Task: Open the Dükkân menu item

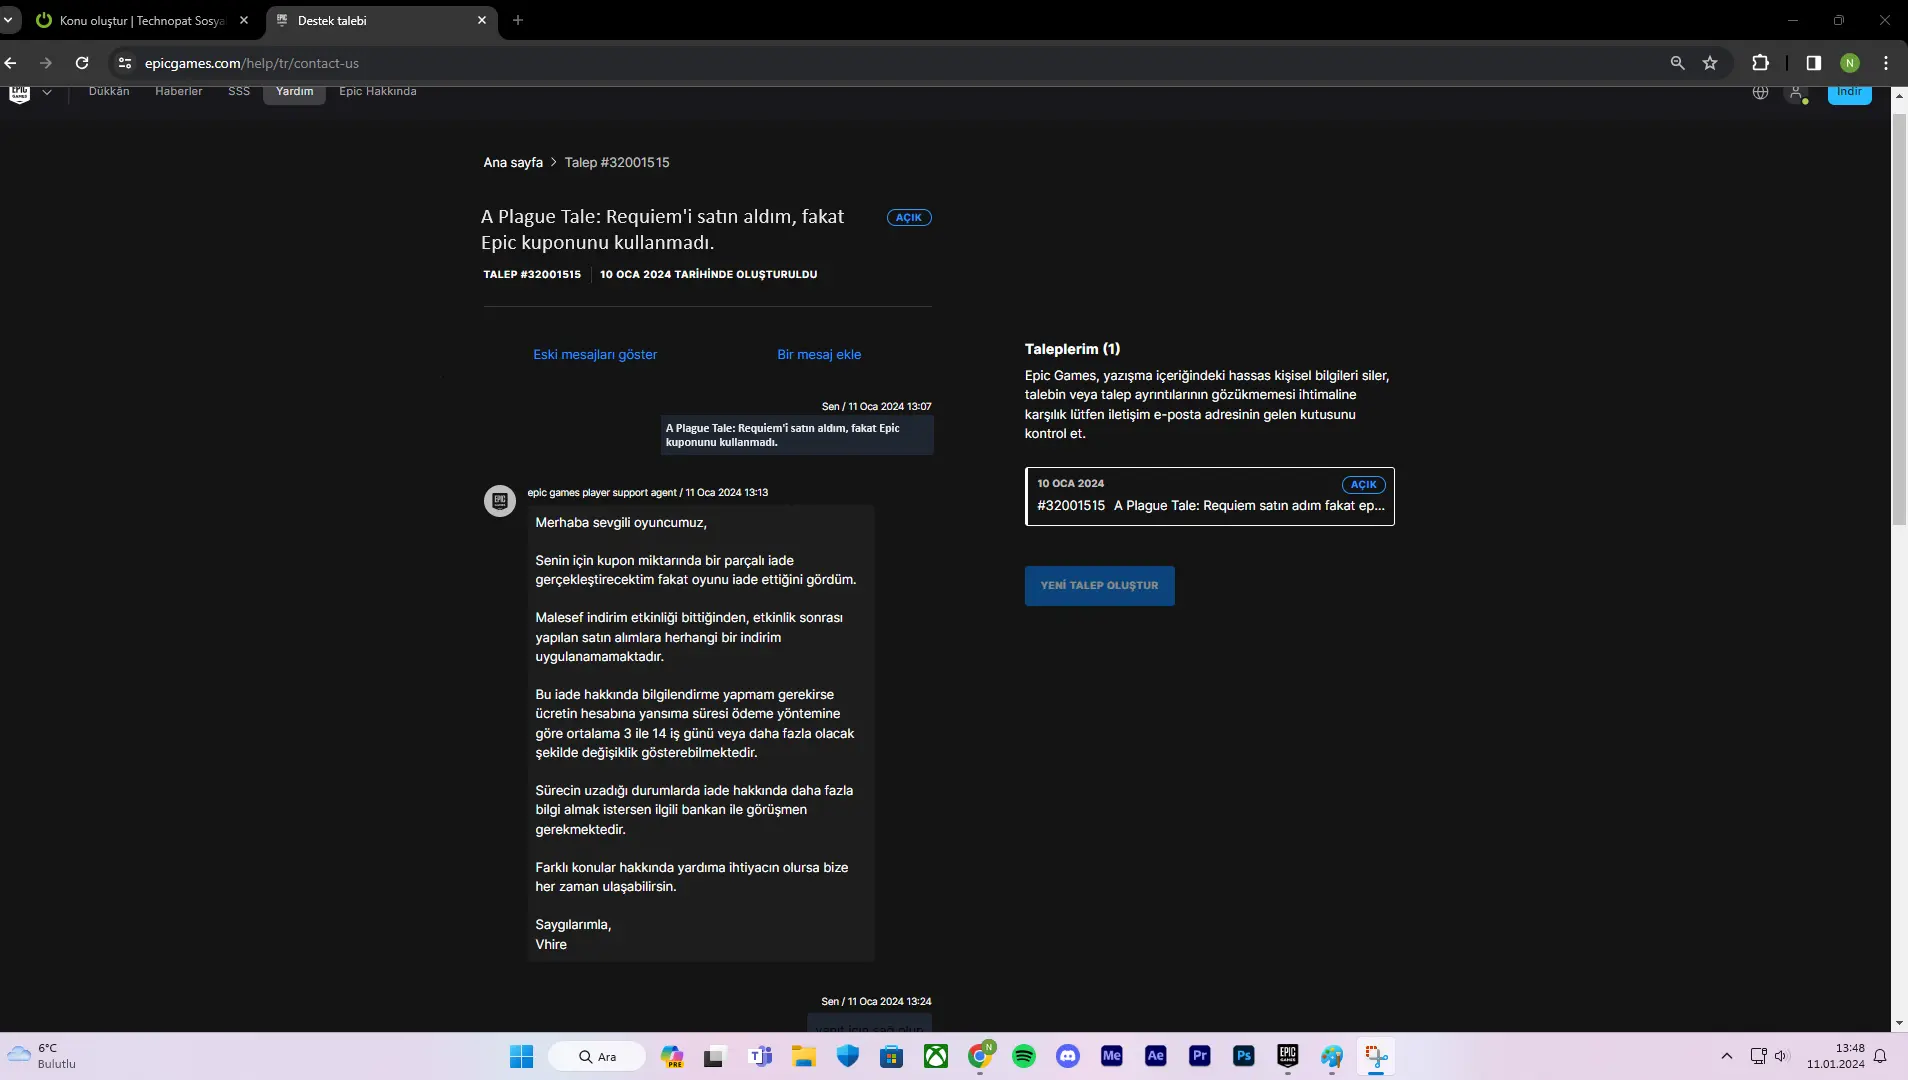Action: [x=109, y=91]
